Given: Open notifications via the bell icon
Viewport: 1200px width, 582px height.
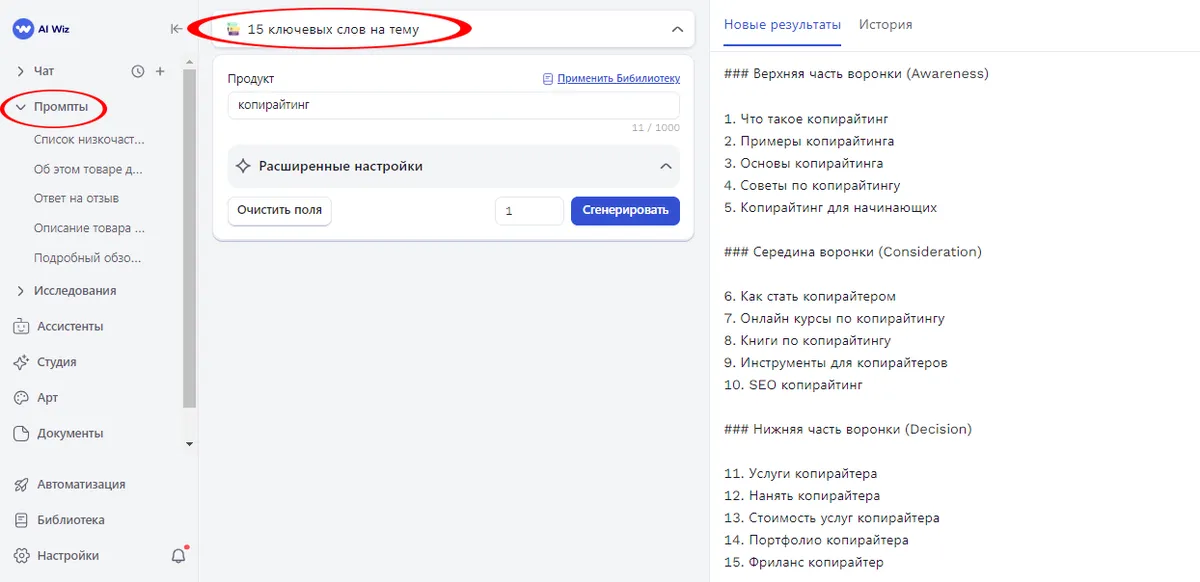Looking at the screenshot, I should coord(178,555).
